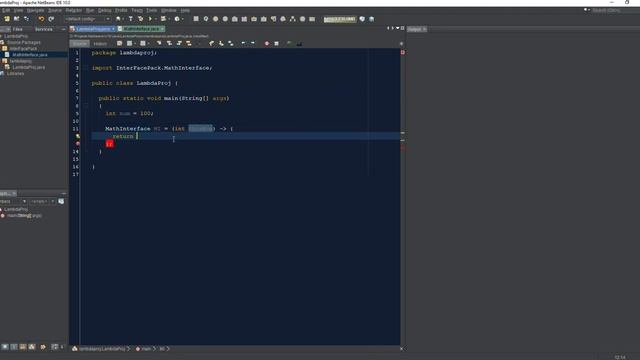
Task: Toggle bookmark on current line
Action: click(231, 43)
